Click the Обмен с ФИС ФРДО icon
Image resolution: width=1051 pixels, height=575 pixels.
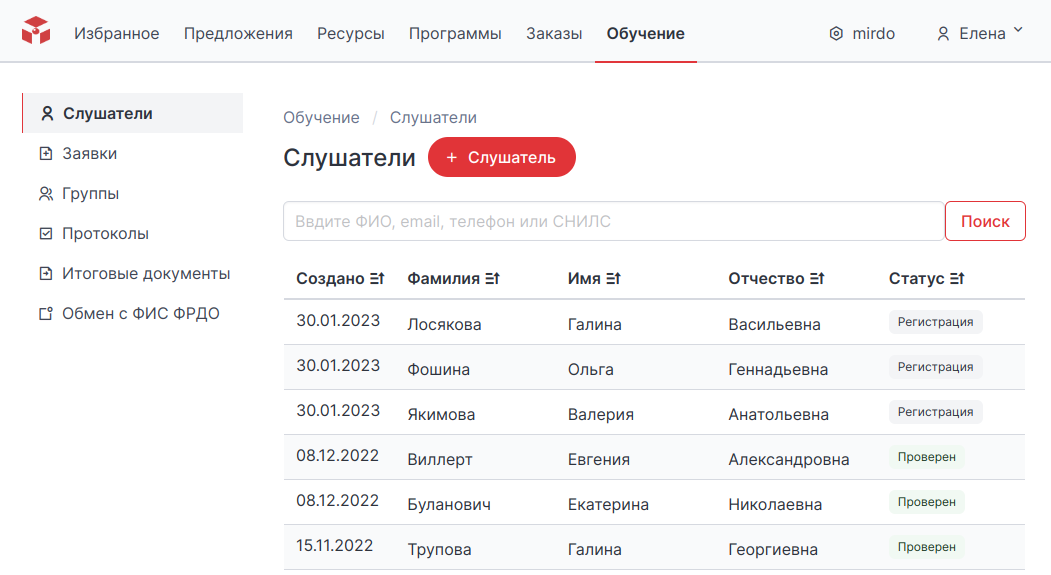[45, 314]
